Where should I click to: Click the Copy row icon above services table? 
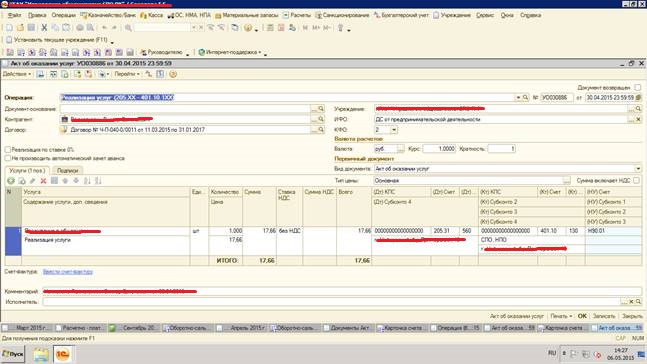point(22,181)
